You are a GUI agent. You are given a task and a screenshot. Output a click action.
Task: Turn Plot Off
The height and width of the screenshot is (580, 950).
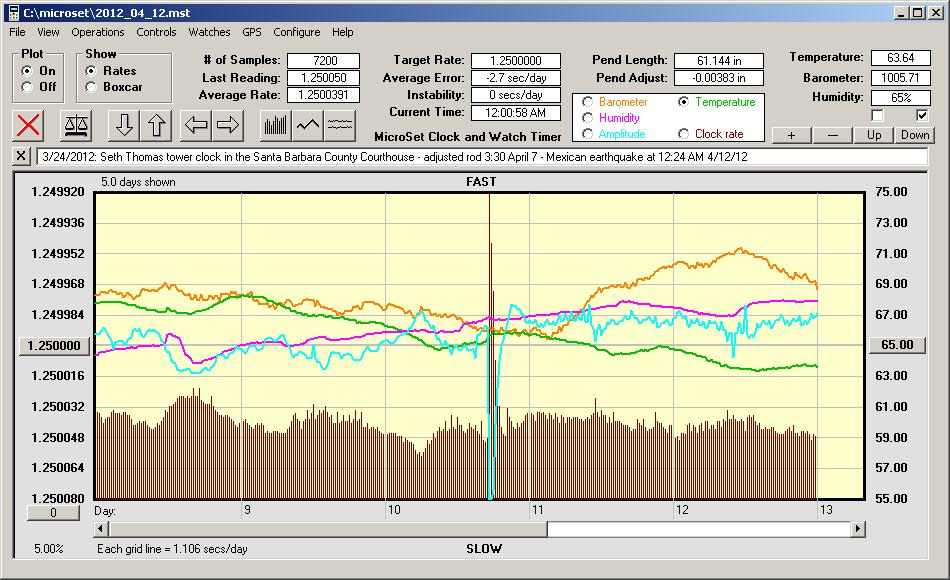(27, 87)
